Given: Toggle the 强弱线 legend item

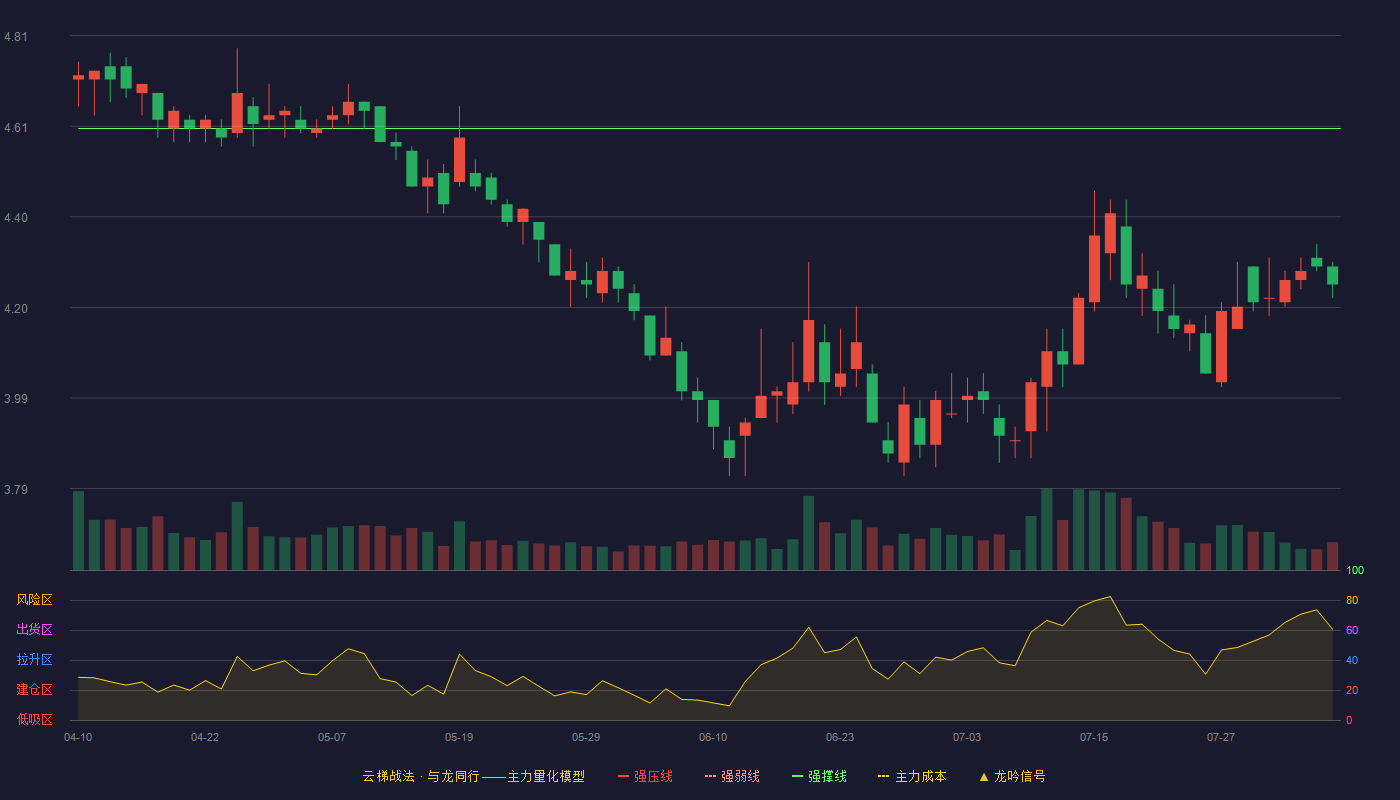Looking at the screenshot, I should pos(732,776).
